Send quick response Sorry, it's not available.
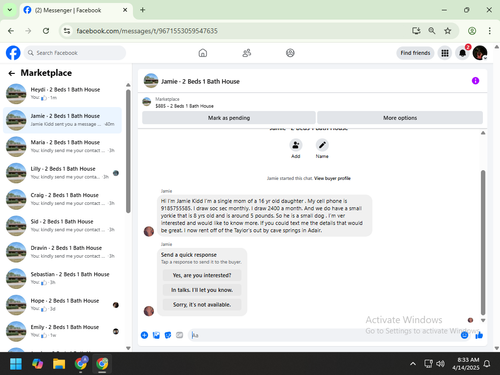Screen dimensions: 500x375 [202, 305]
